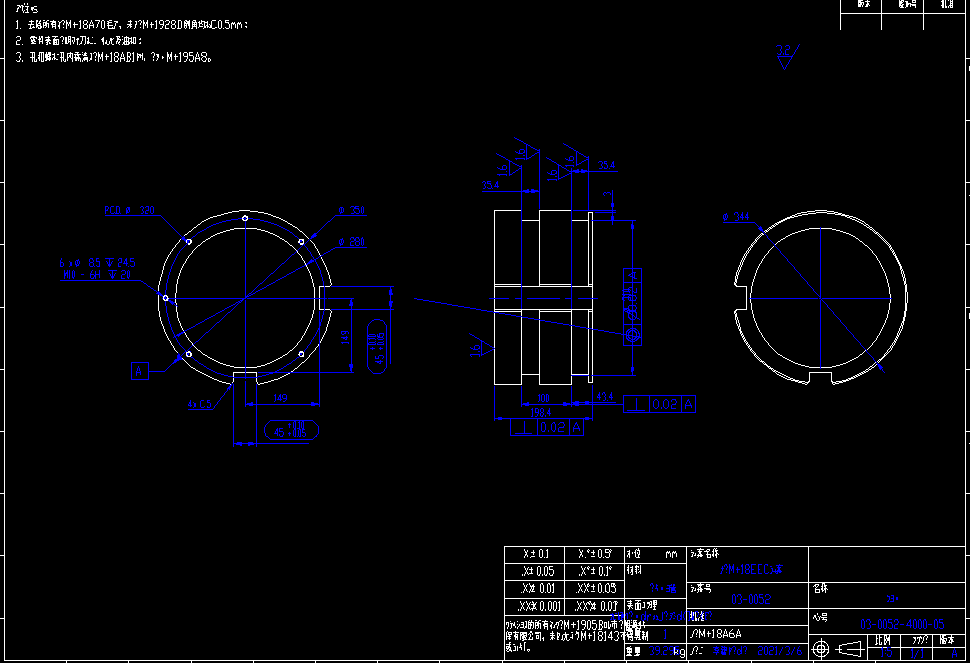Image resolution: width=970 pixels, height=663 pixels.
Task: Select the X± 0.1 tolerance cell
Action: tap(536, 554)
